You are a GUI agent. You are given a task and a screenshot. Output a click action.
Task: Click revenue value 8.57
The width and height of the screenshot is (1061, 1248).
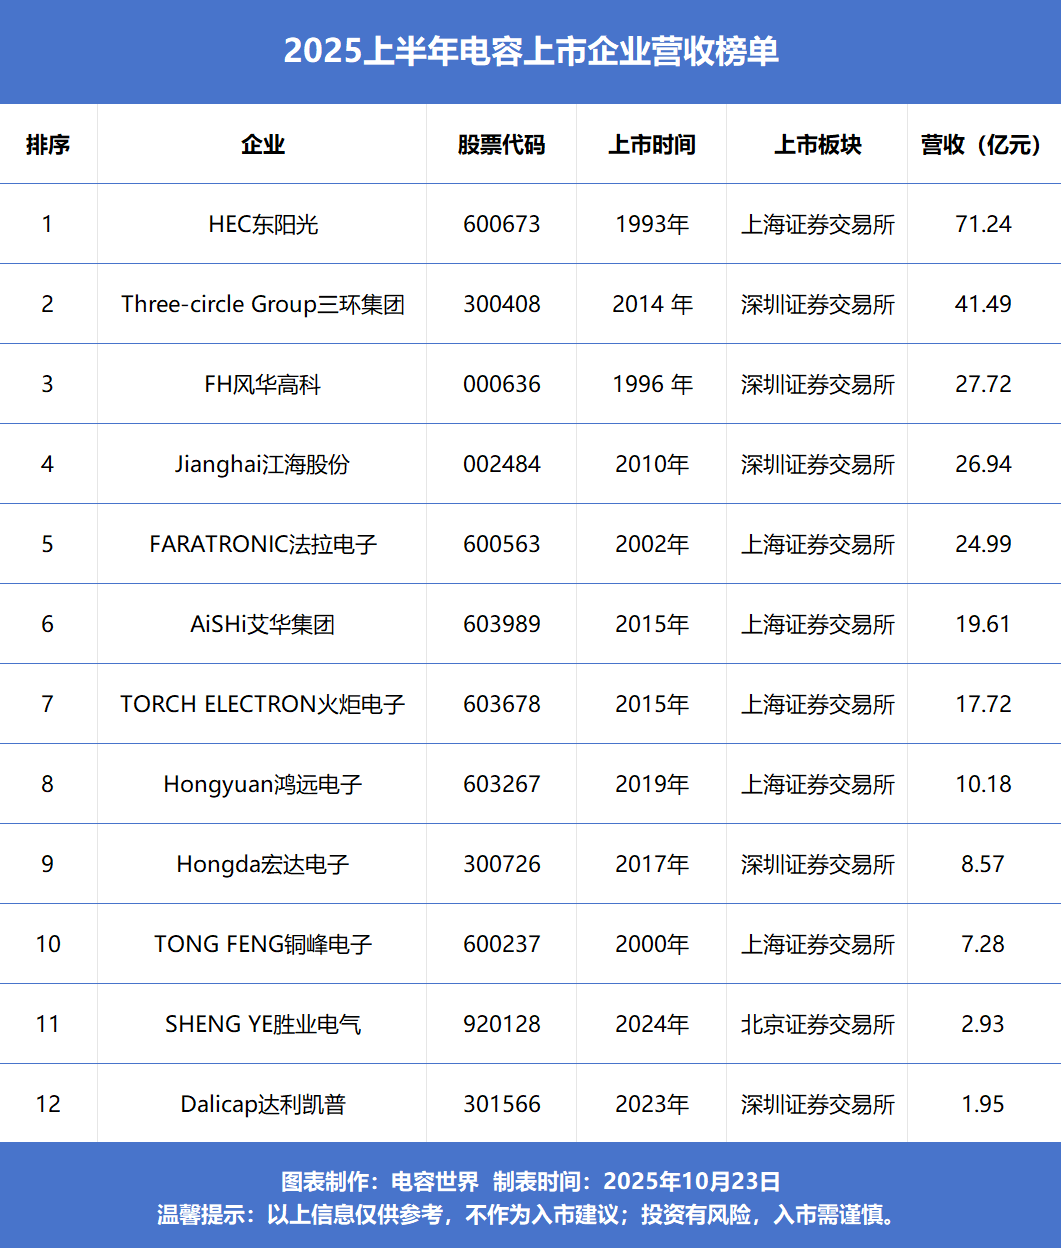click(x=983, y=864)
